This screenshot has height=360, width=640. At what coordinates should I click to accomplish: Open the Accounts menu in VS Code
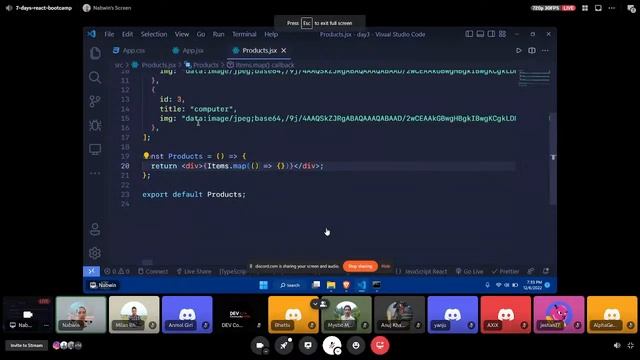click(95, 229)
